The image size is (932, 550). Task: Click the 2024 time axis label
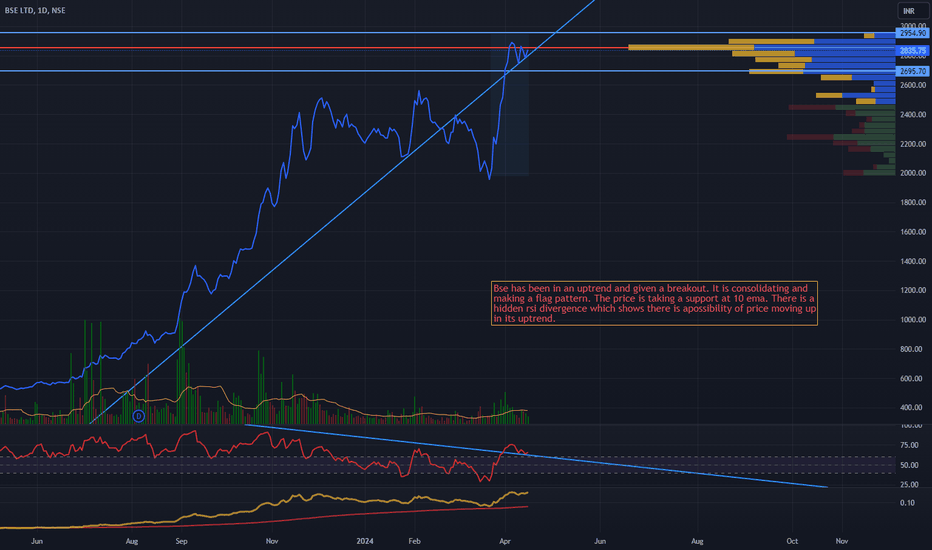[x=364, y=541]
